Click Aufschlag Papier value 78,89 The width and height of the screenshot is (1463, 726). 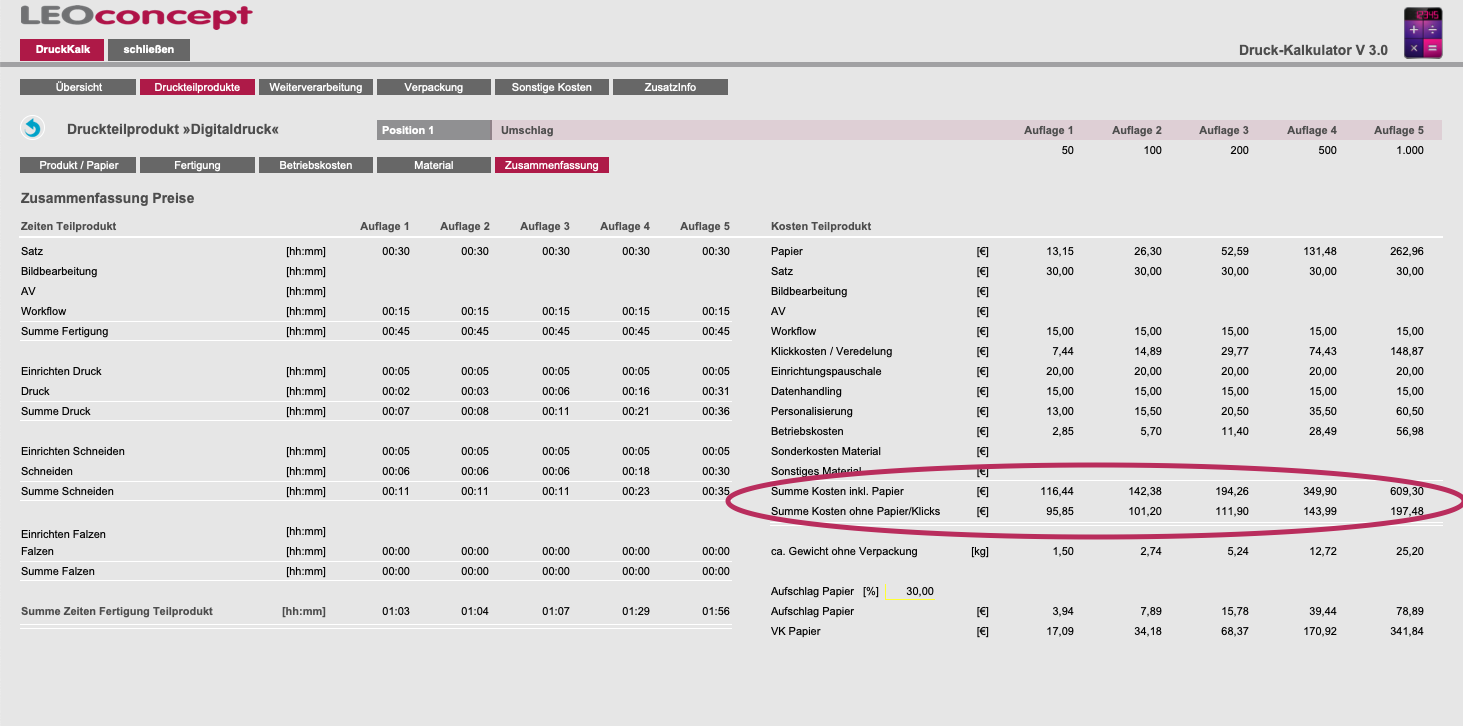(1409, 611)
